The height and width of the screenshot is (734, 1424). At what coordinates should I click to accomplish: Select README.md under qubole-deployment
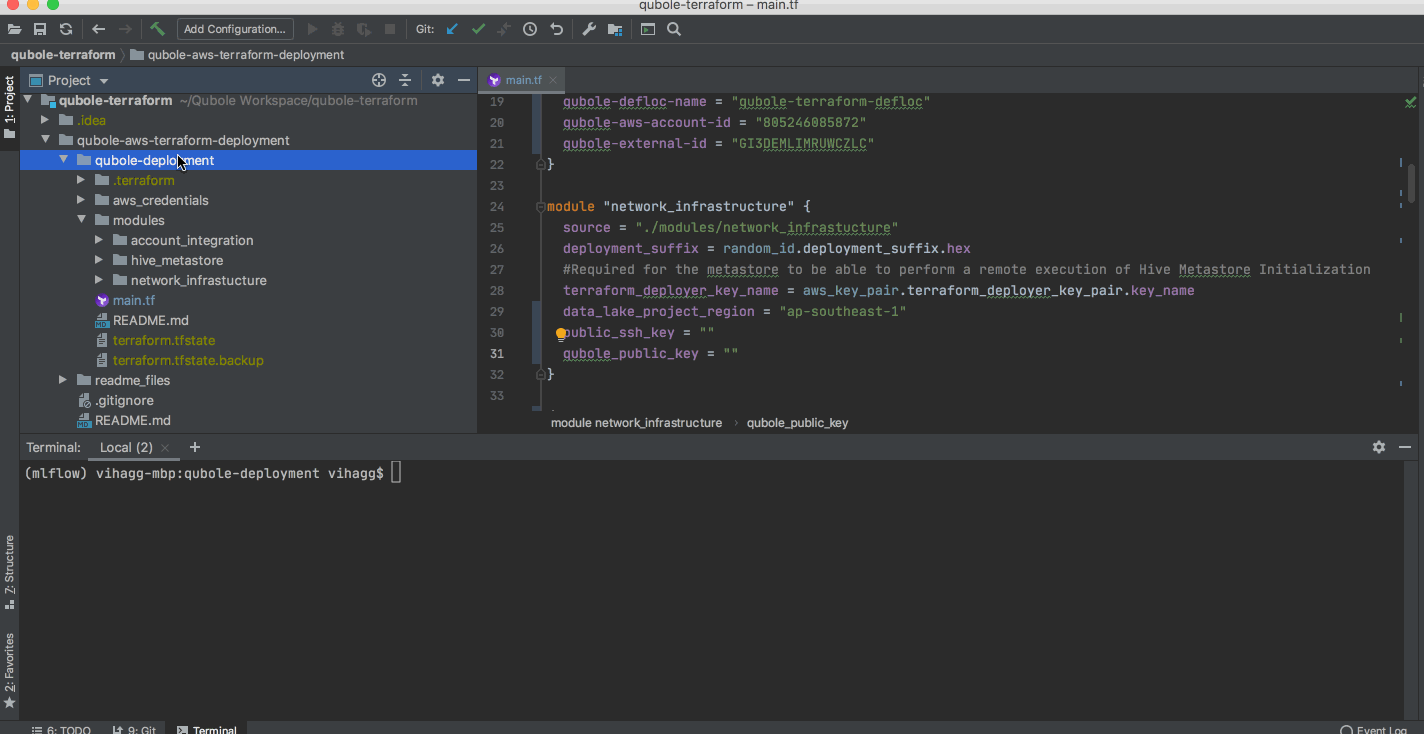point(150,320)
